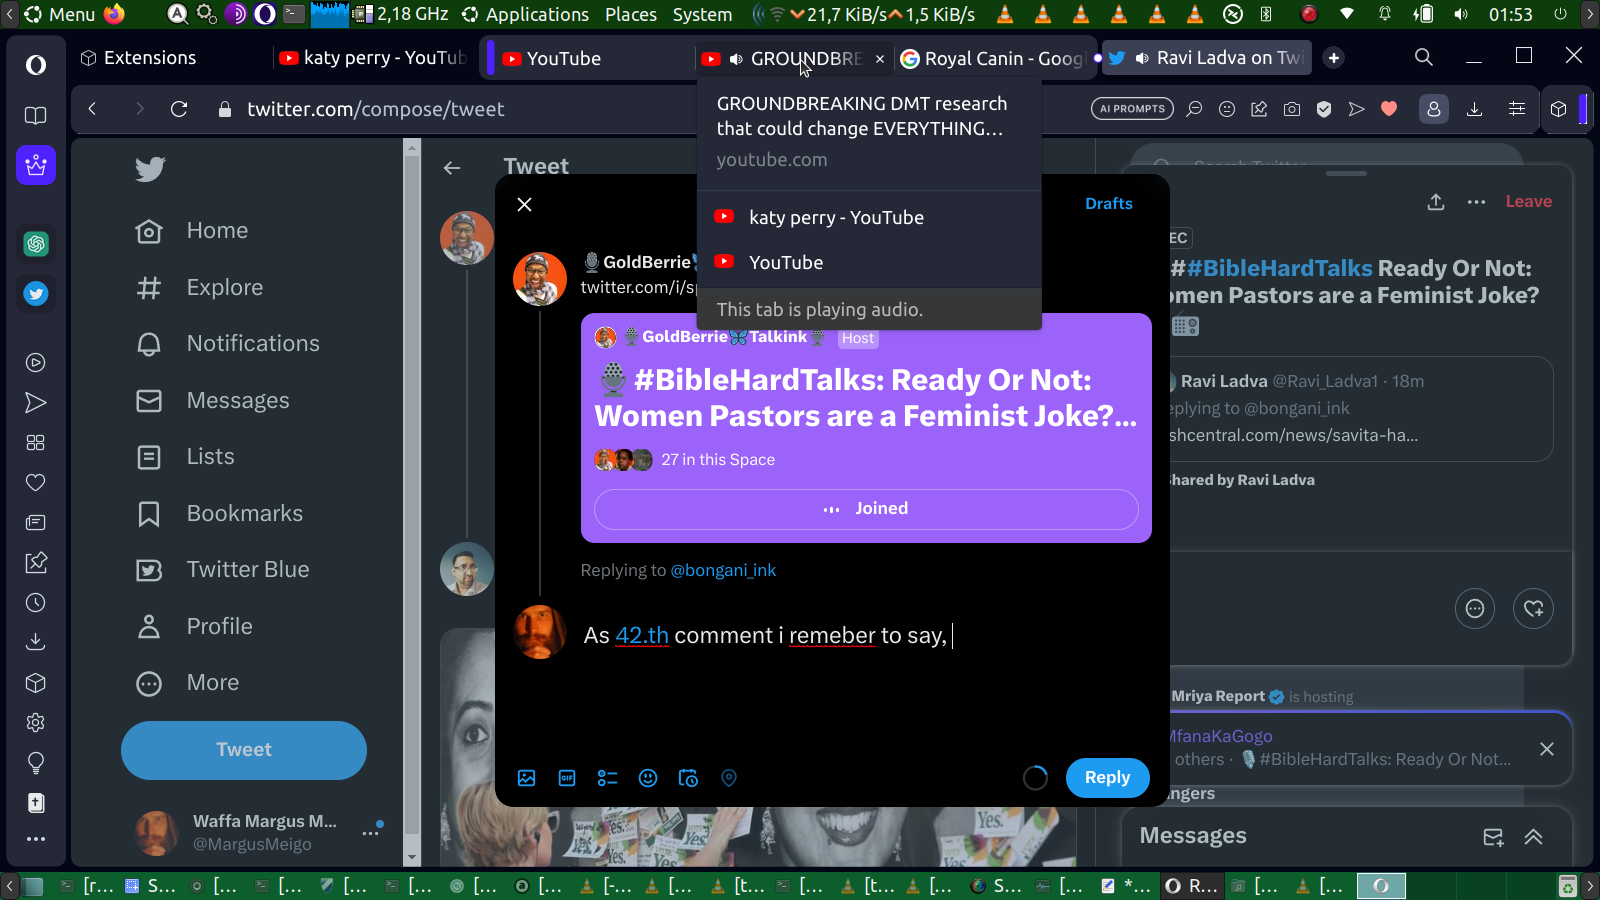1600x900 pixels.
Task: Search open tabs with magnifier icon
Action: coord(1424,58)
